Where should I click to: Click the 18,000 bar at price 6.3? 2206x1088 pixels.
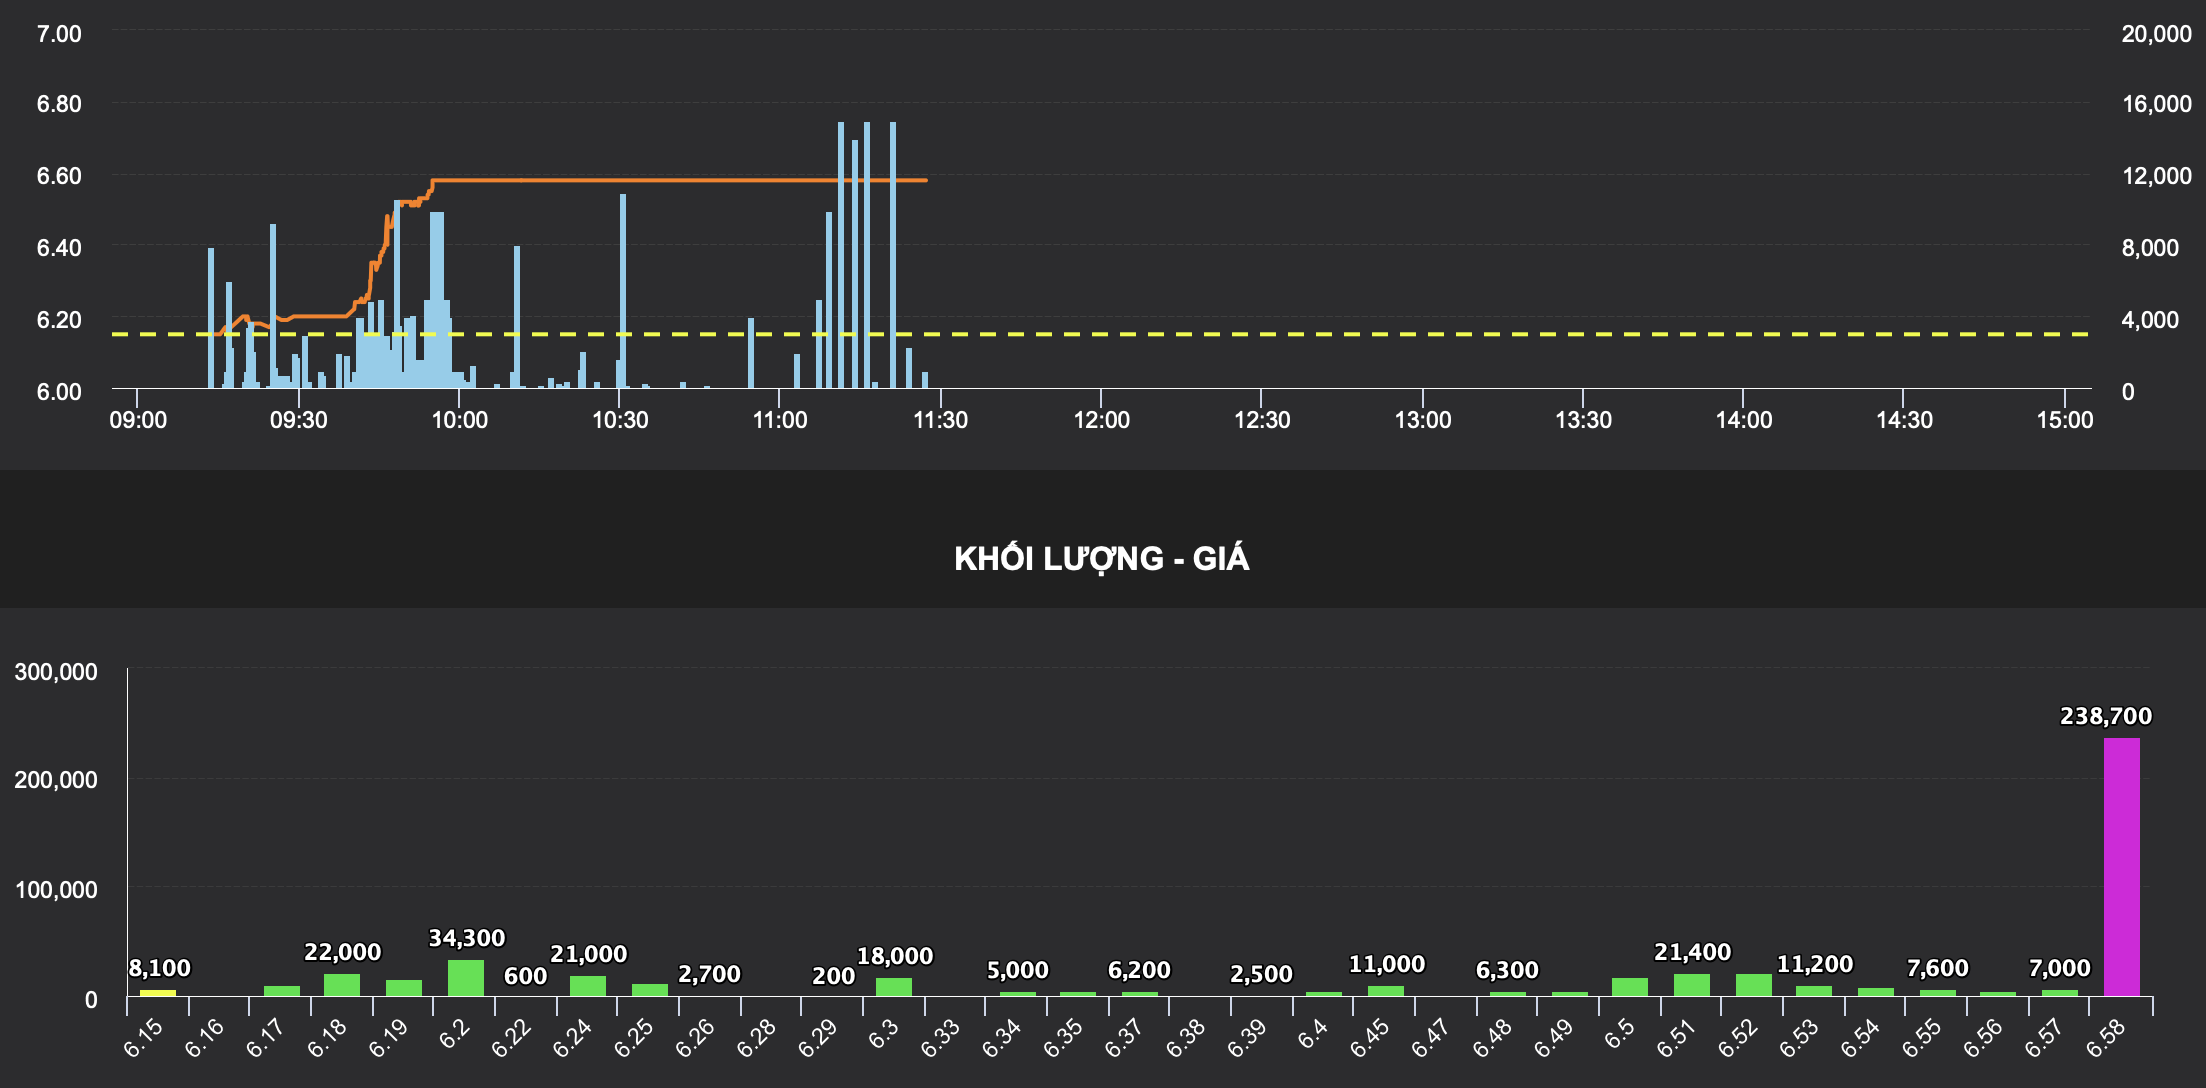pyautogui.click(x=894, y=987)
